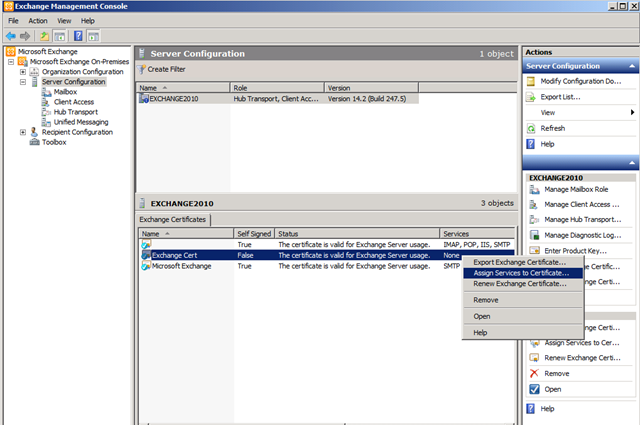640x425 pixels.
Task: Click the Create Filter link
Action: click(166, 69)
